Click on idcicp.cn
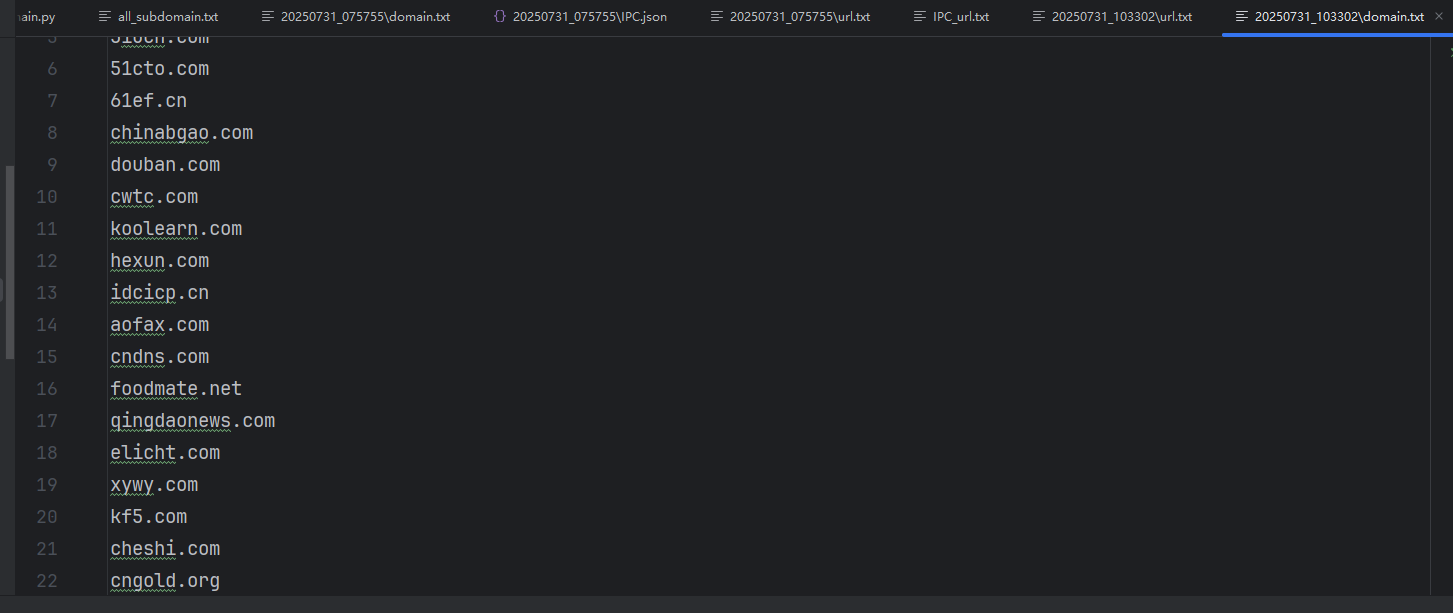Image resolution: width=1453 pixels, height=613 pixels. (x=160, y=293)
